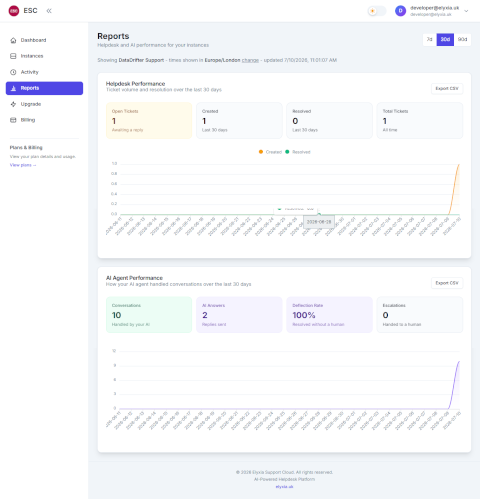Click the Escalations stat card
This screenshot has height=499, width=480.
420,315
